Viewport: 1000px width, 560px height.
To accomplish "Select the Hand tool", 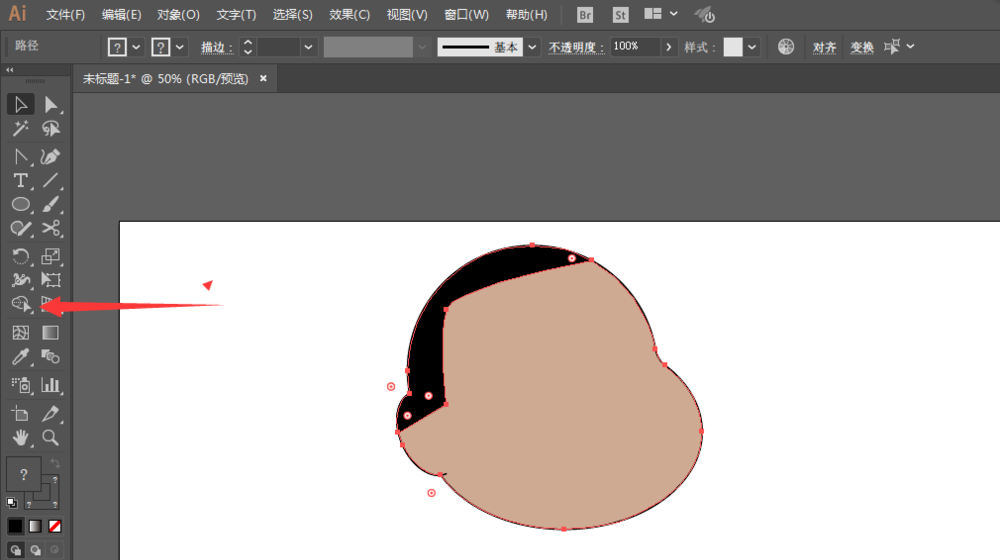I will click(x=20, y=438).
